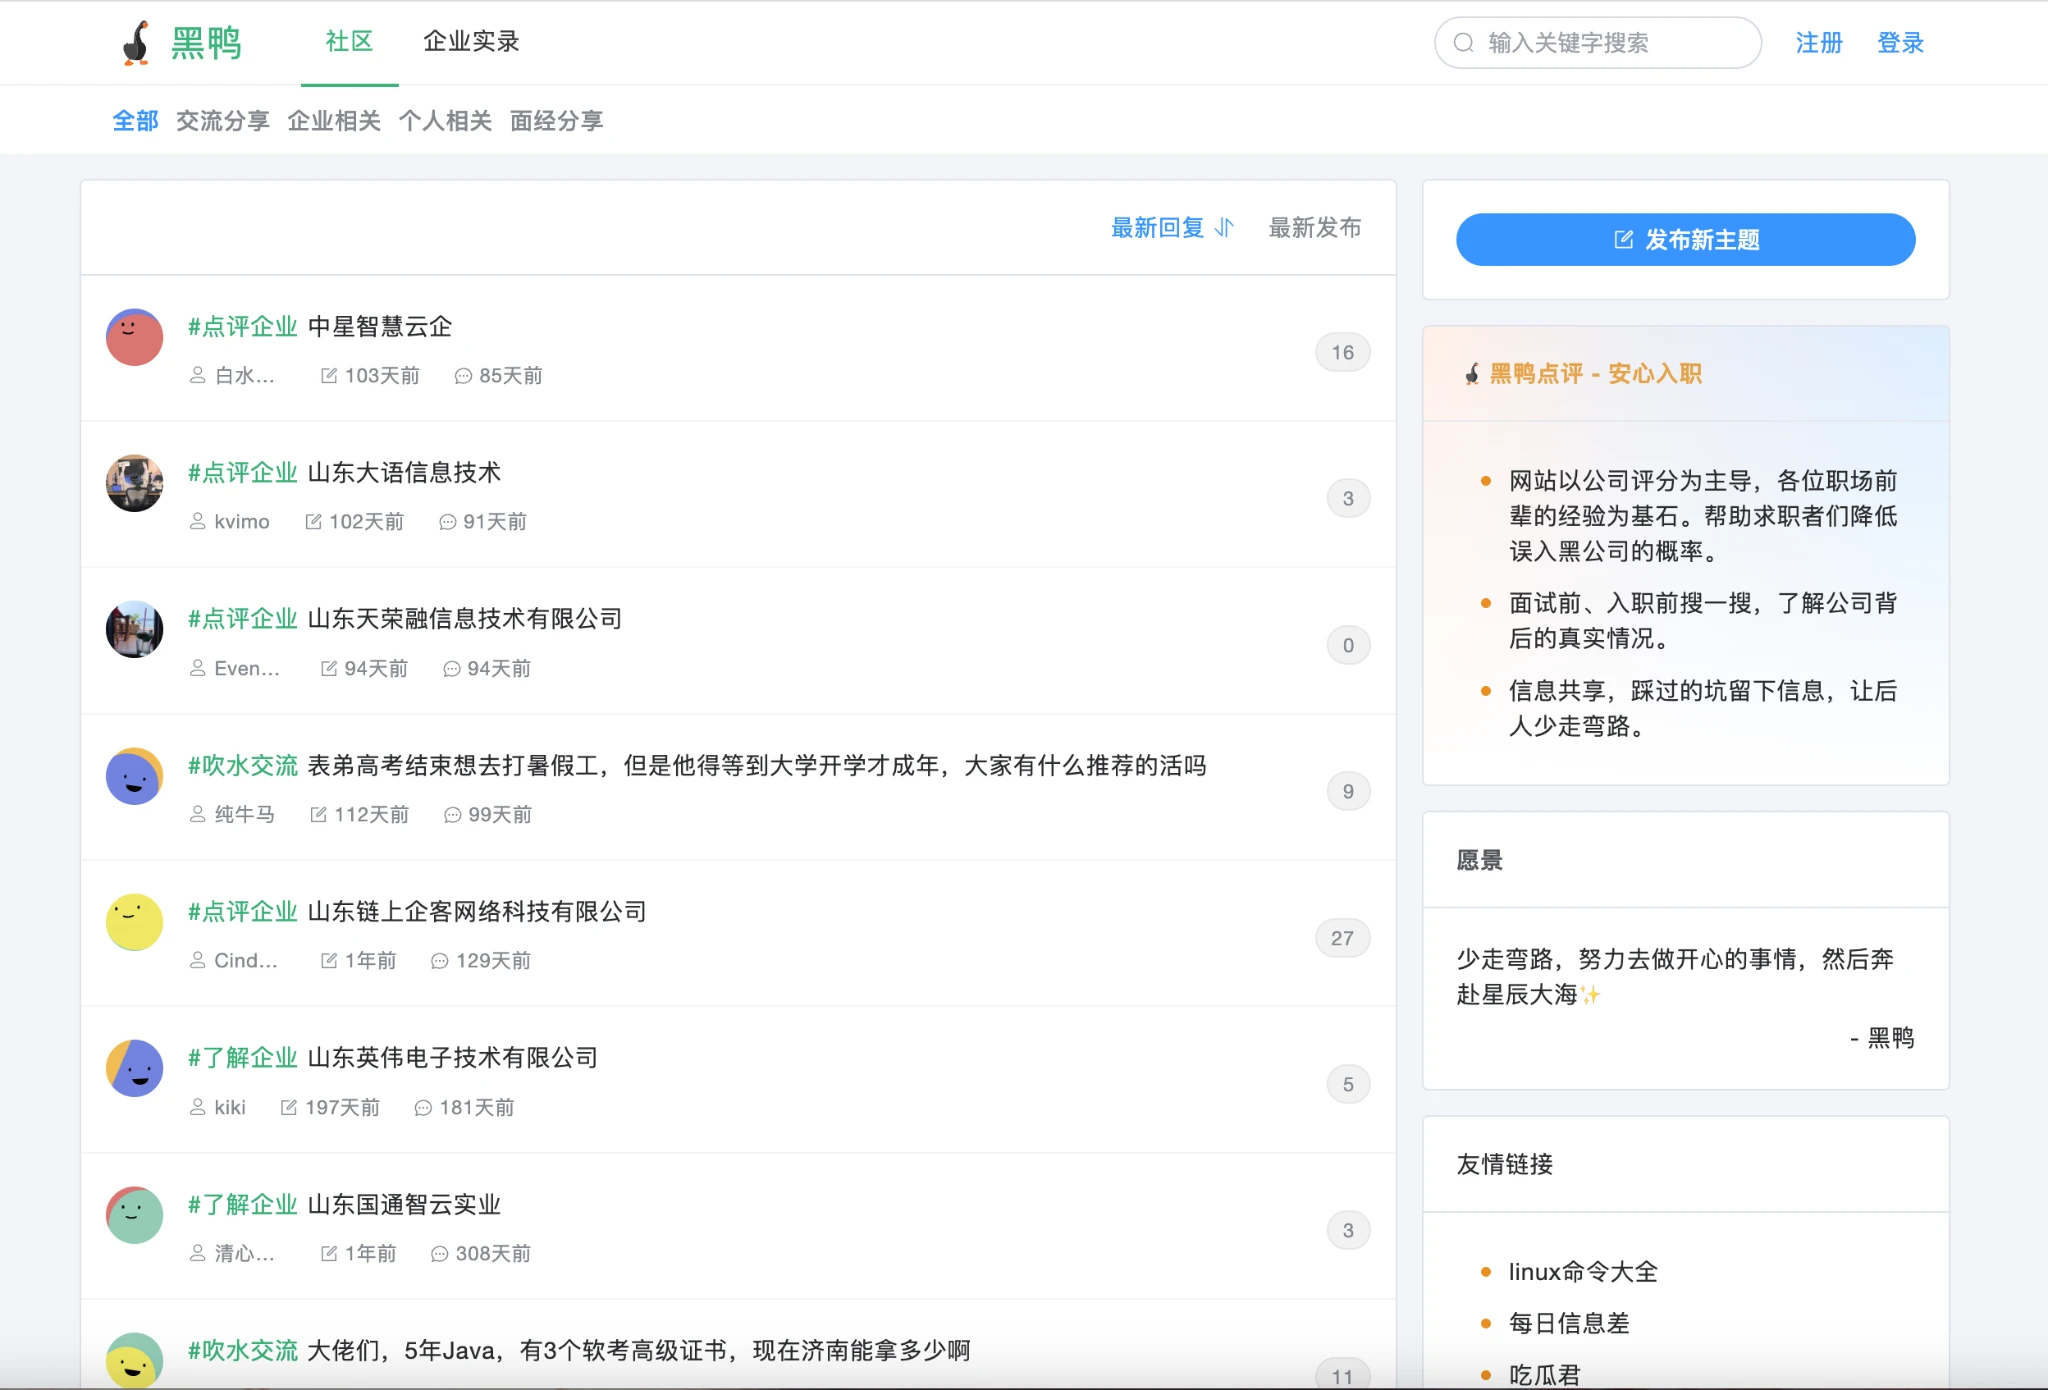
Task: Filter posts by 企业相关 category
Action: (334, 121)
